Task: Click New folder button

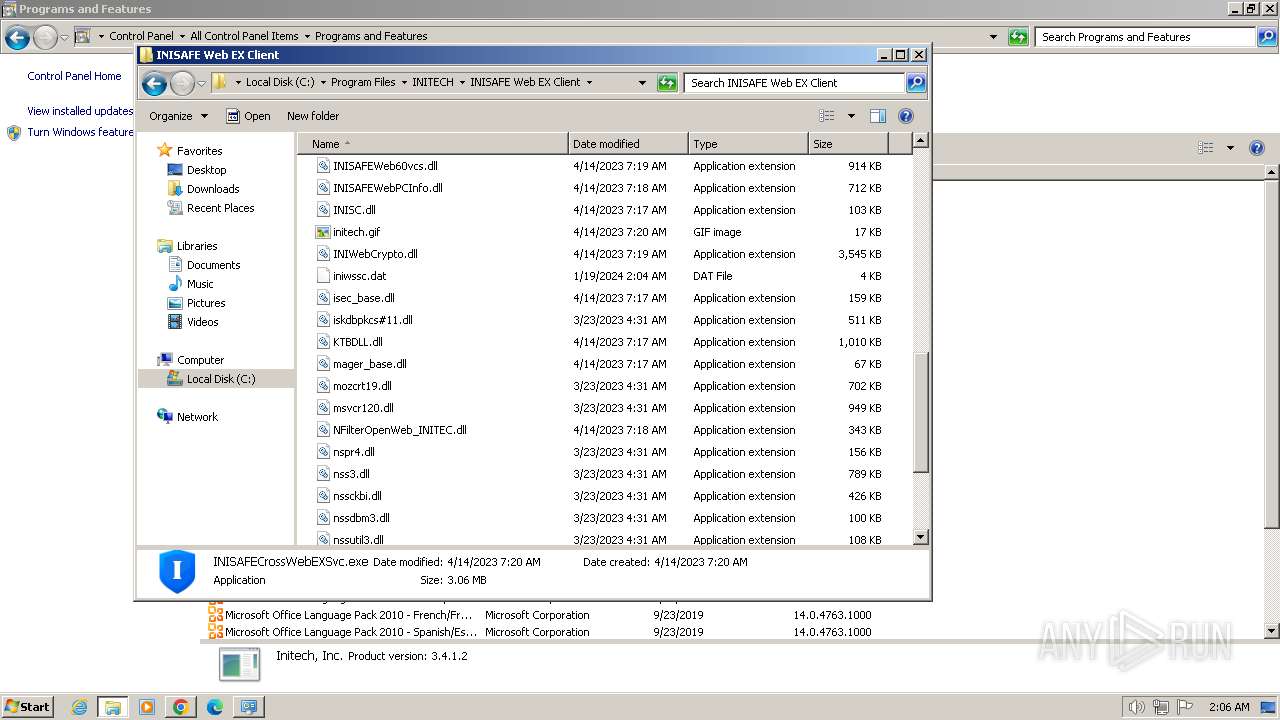Action: (x=313, y=116)
